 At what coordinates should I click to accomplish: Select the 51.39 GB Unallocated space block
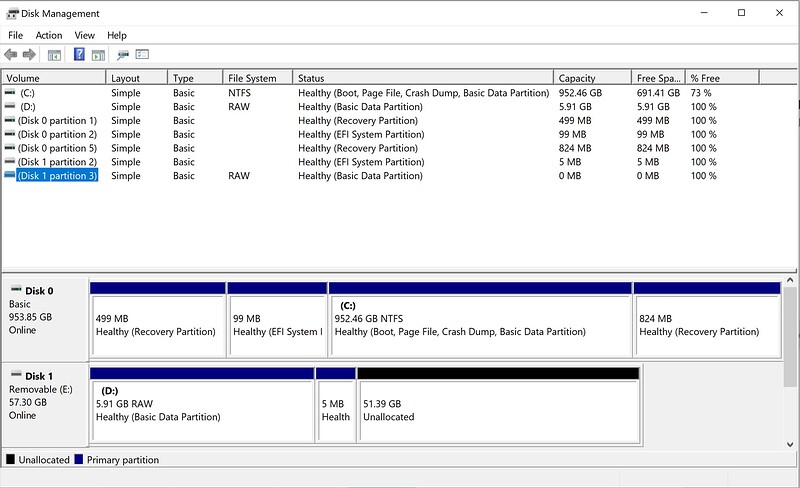click(498, 410)
